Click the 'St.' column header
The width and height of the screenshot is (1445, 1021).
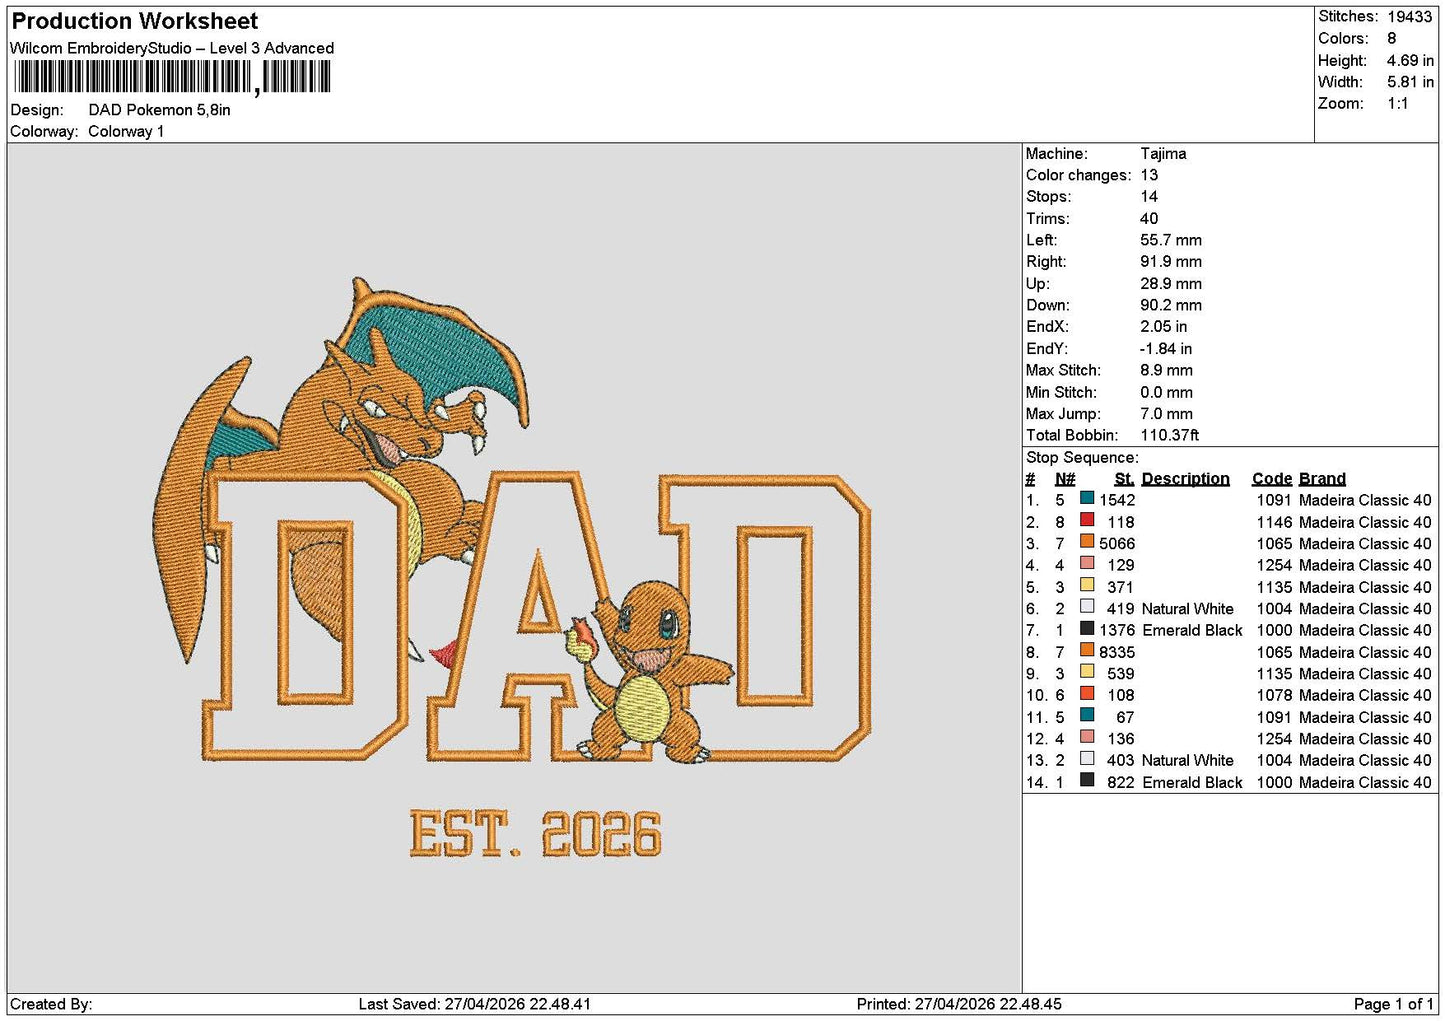(x=1124, y=479)
